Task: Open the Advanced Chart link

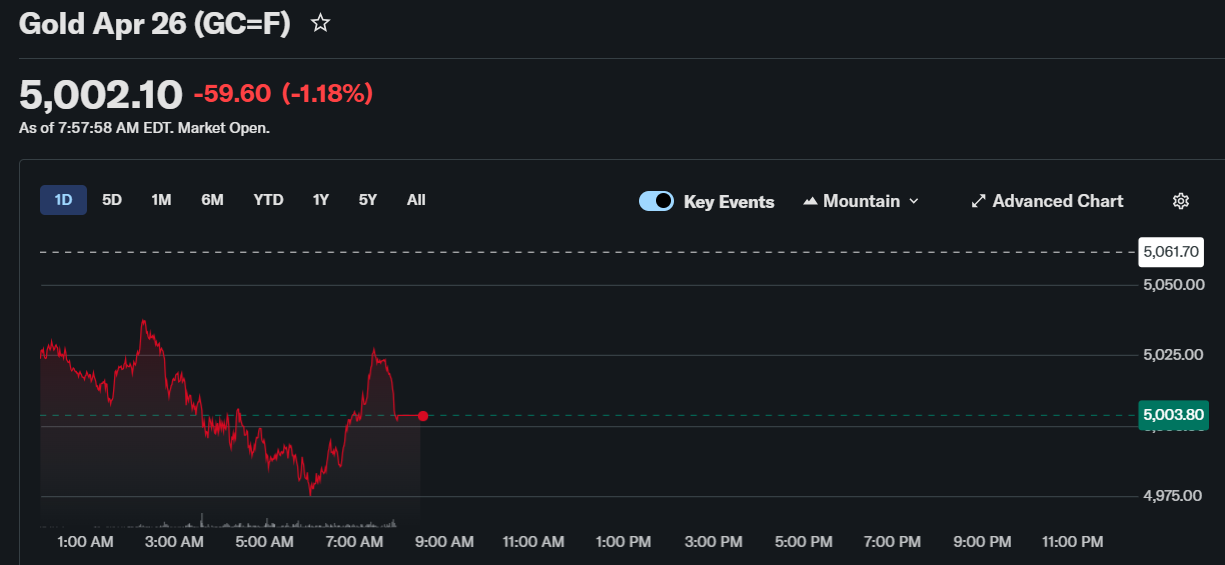Action: [1057, 201]
